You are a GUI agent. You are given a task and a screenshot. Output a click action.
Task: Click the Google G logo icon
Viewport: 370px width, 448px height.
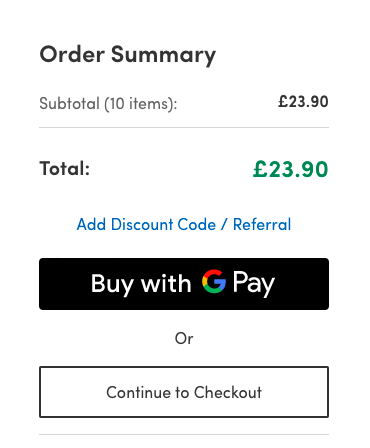coord(214,281)
